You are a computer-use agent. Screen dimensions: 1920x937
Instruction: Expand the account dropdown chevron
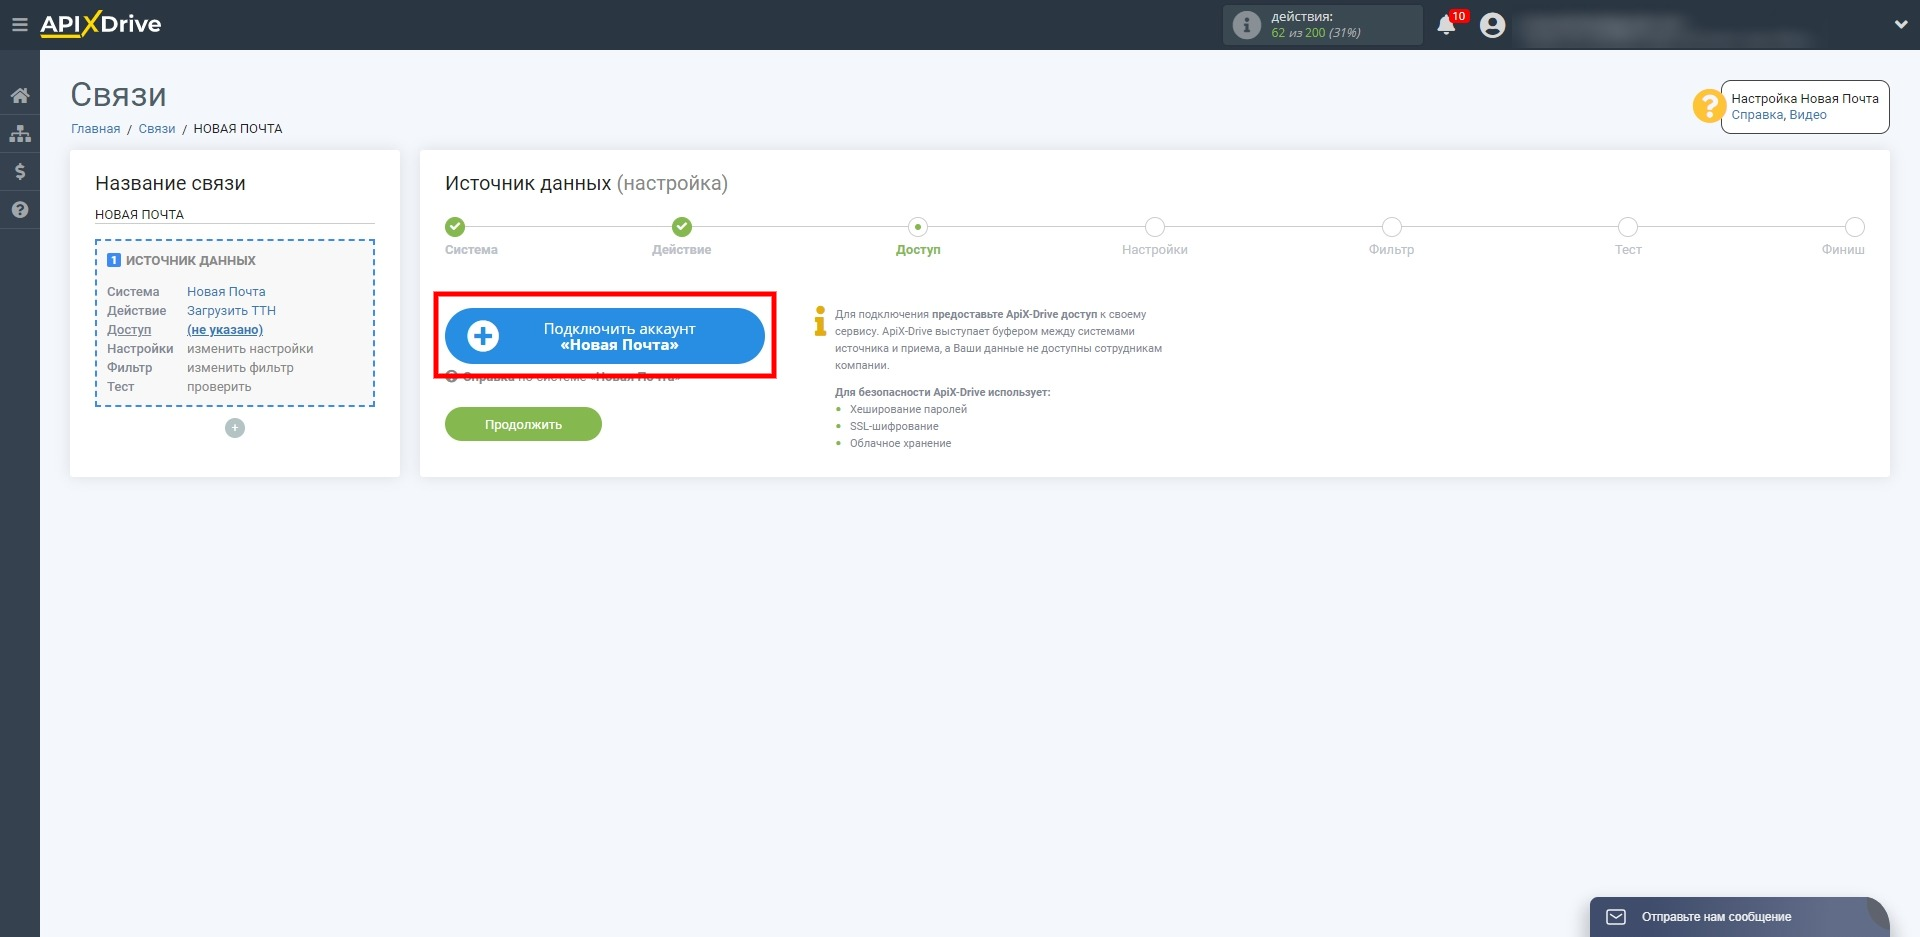coord(1900,25)
